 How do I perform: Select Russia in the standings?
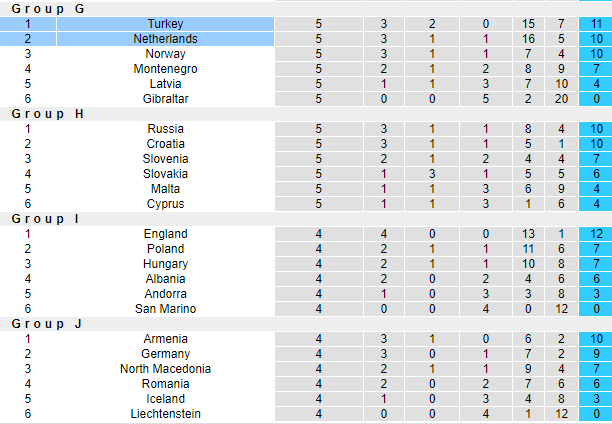point(165,129)
